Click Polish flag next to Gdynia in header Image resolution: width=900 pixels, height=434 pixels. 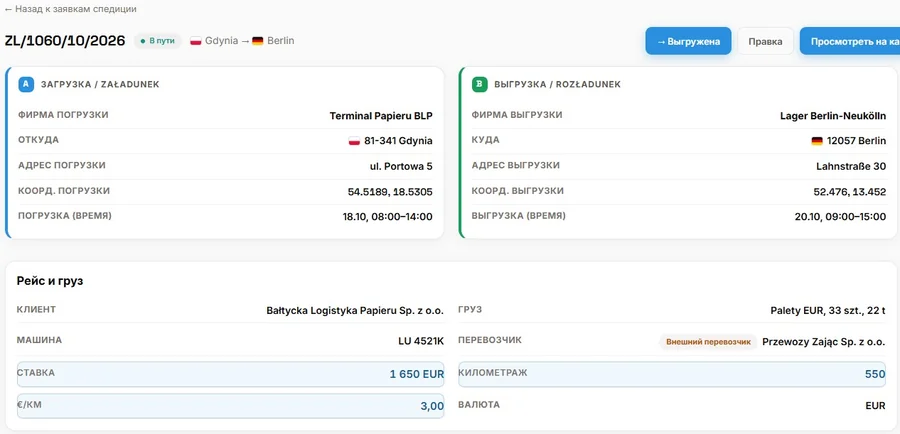click(196, 41)
